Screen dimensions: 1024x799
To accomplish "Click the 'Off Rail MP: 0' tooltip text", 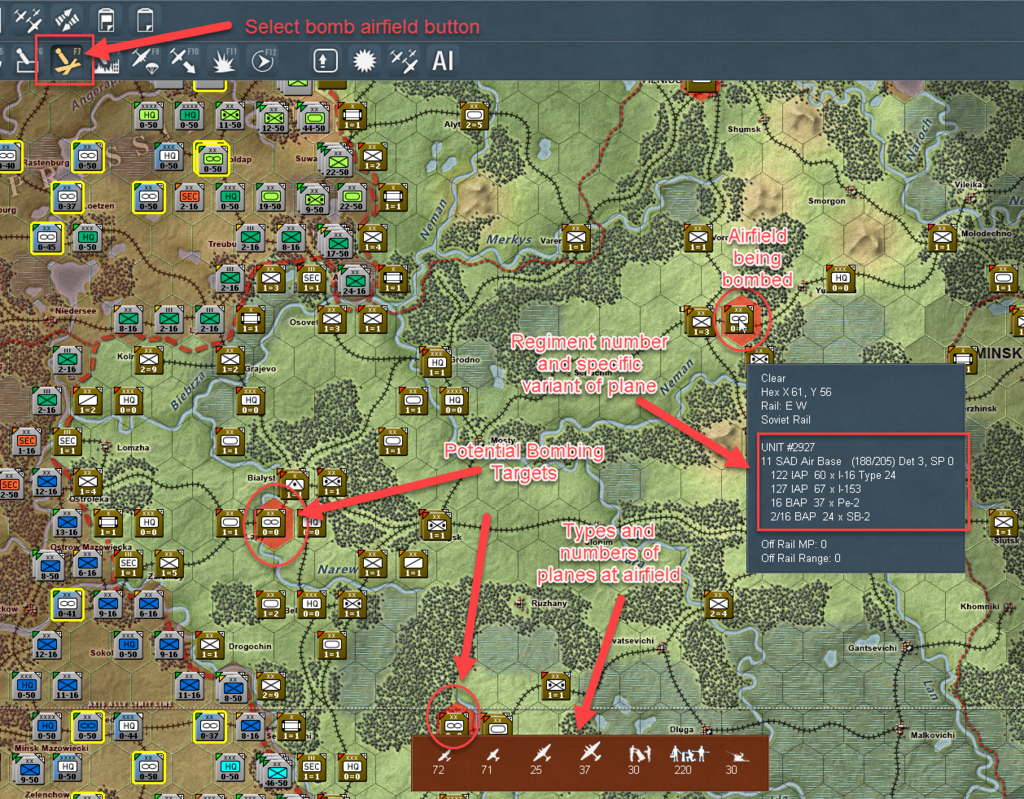I will pos(793,544).
